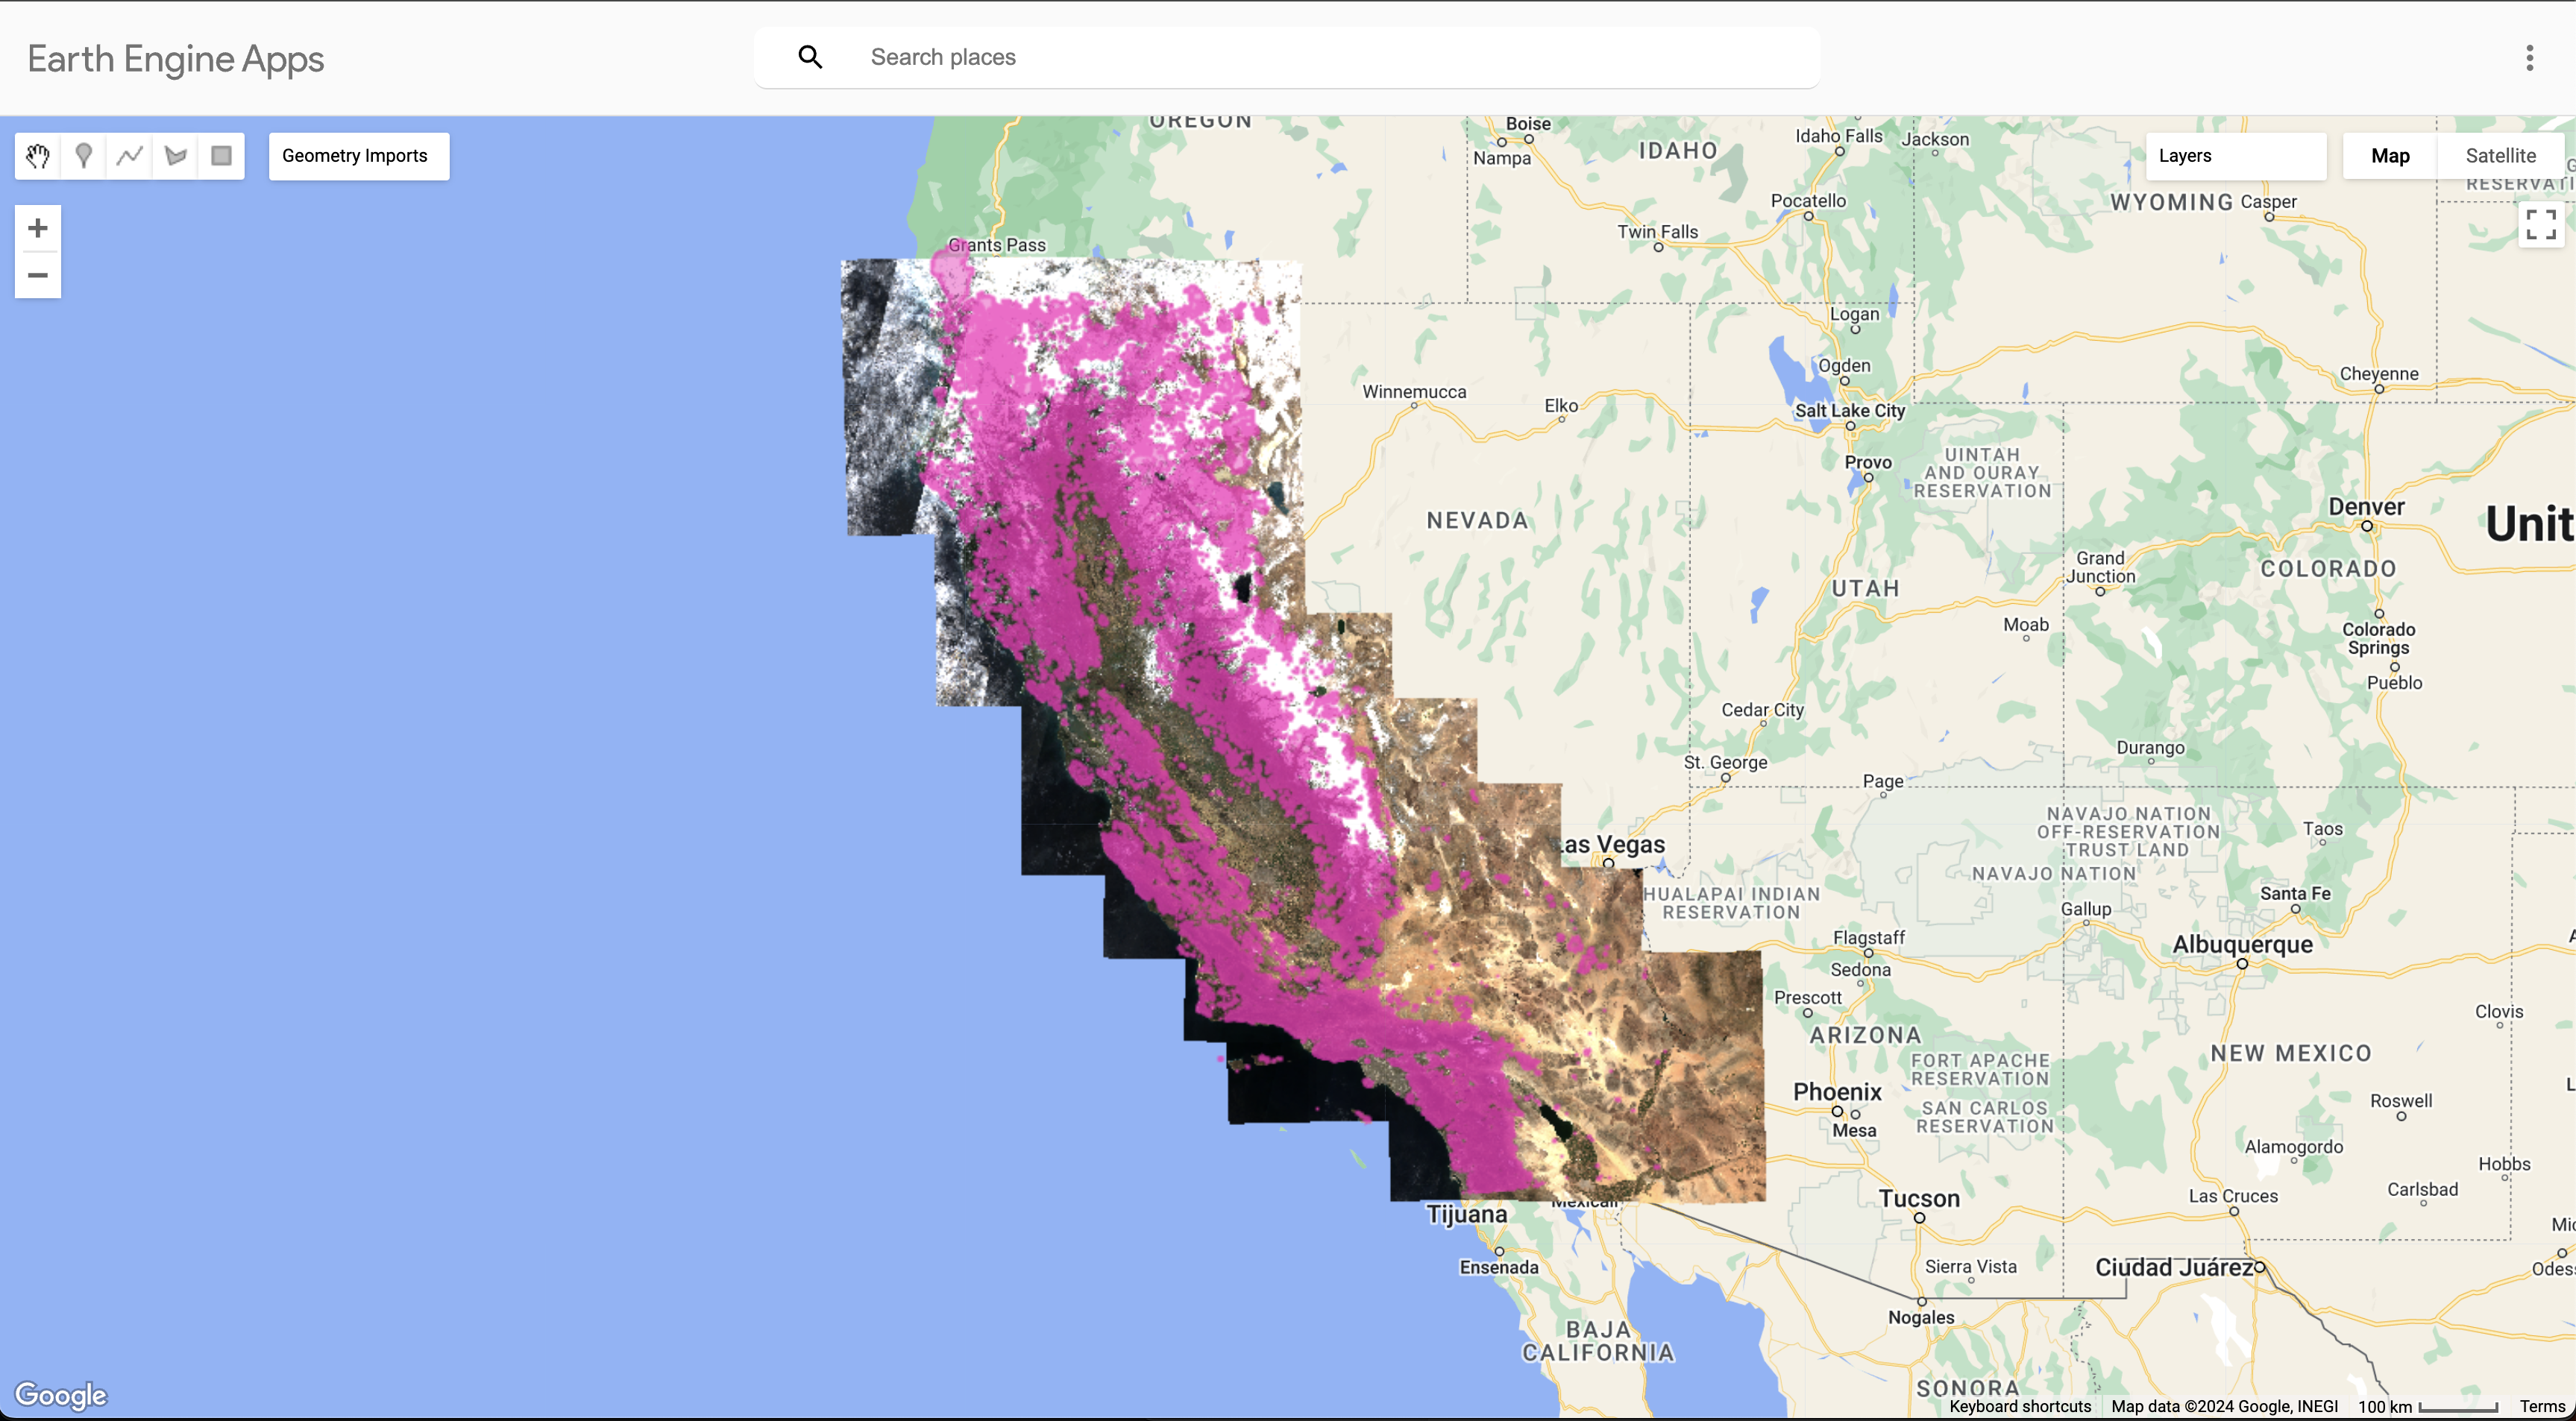Open the map Terms link
The width and height of the screenshot is (2576, 1421).
tap(2542, 1406)
